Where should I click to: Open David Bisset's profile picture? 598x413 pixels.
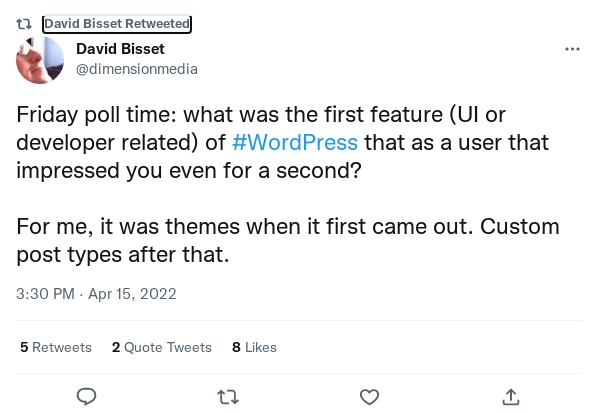point(40,60)
